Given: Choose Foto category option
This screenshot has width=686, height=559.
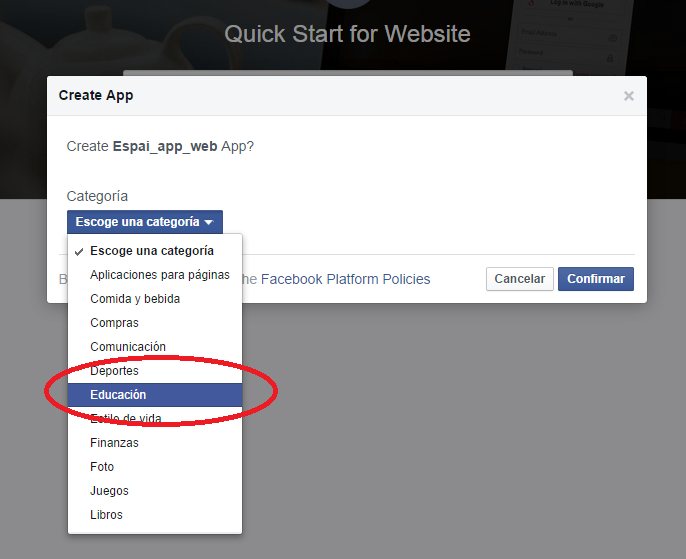Looking at the screenshot, I should 102,467.
